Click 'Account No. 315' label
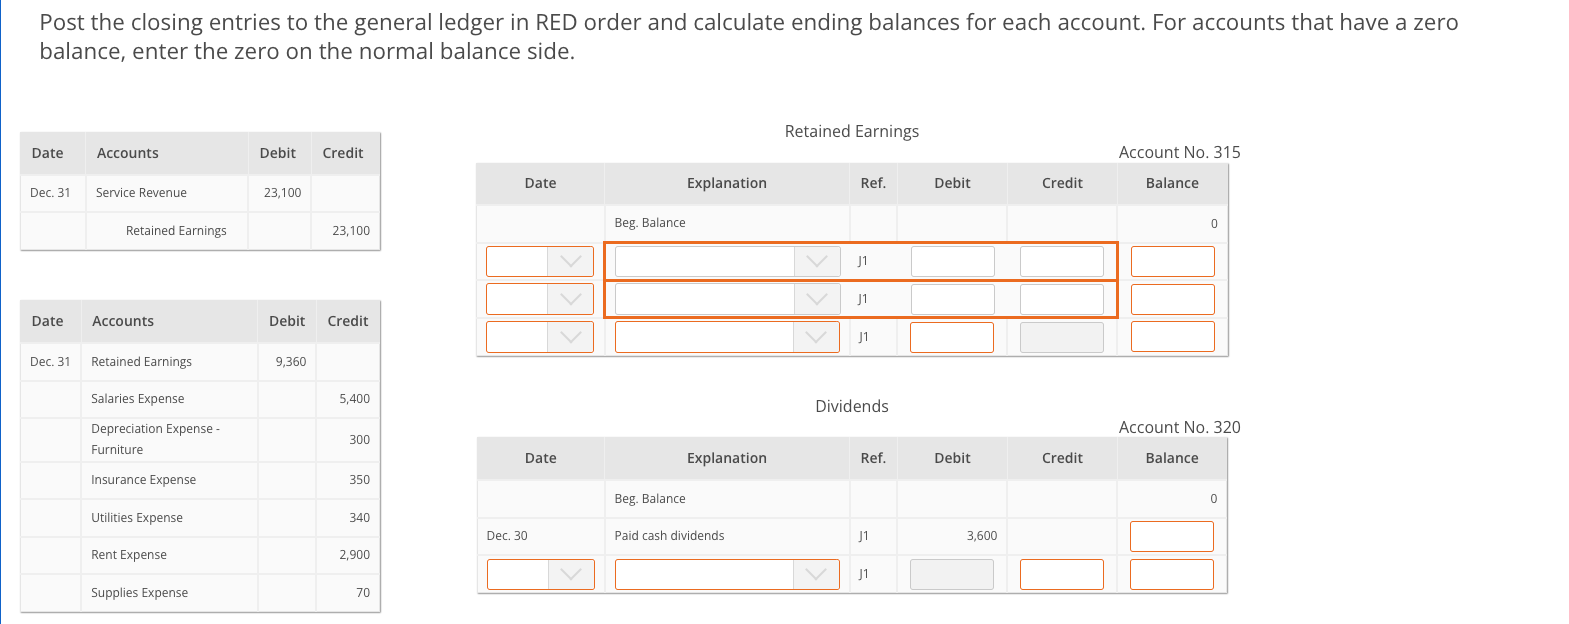Screen dimensions: 1569x624 click(x=1179, y=152)
